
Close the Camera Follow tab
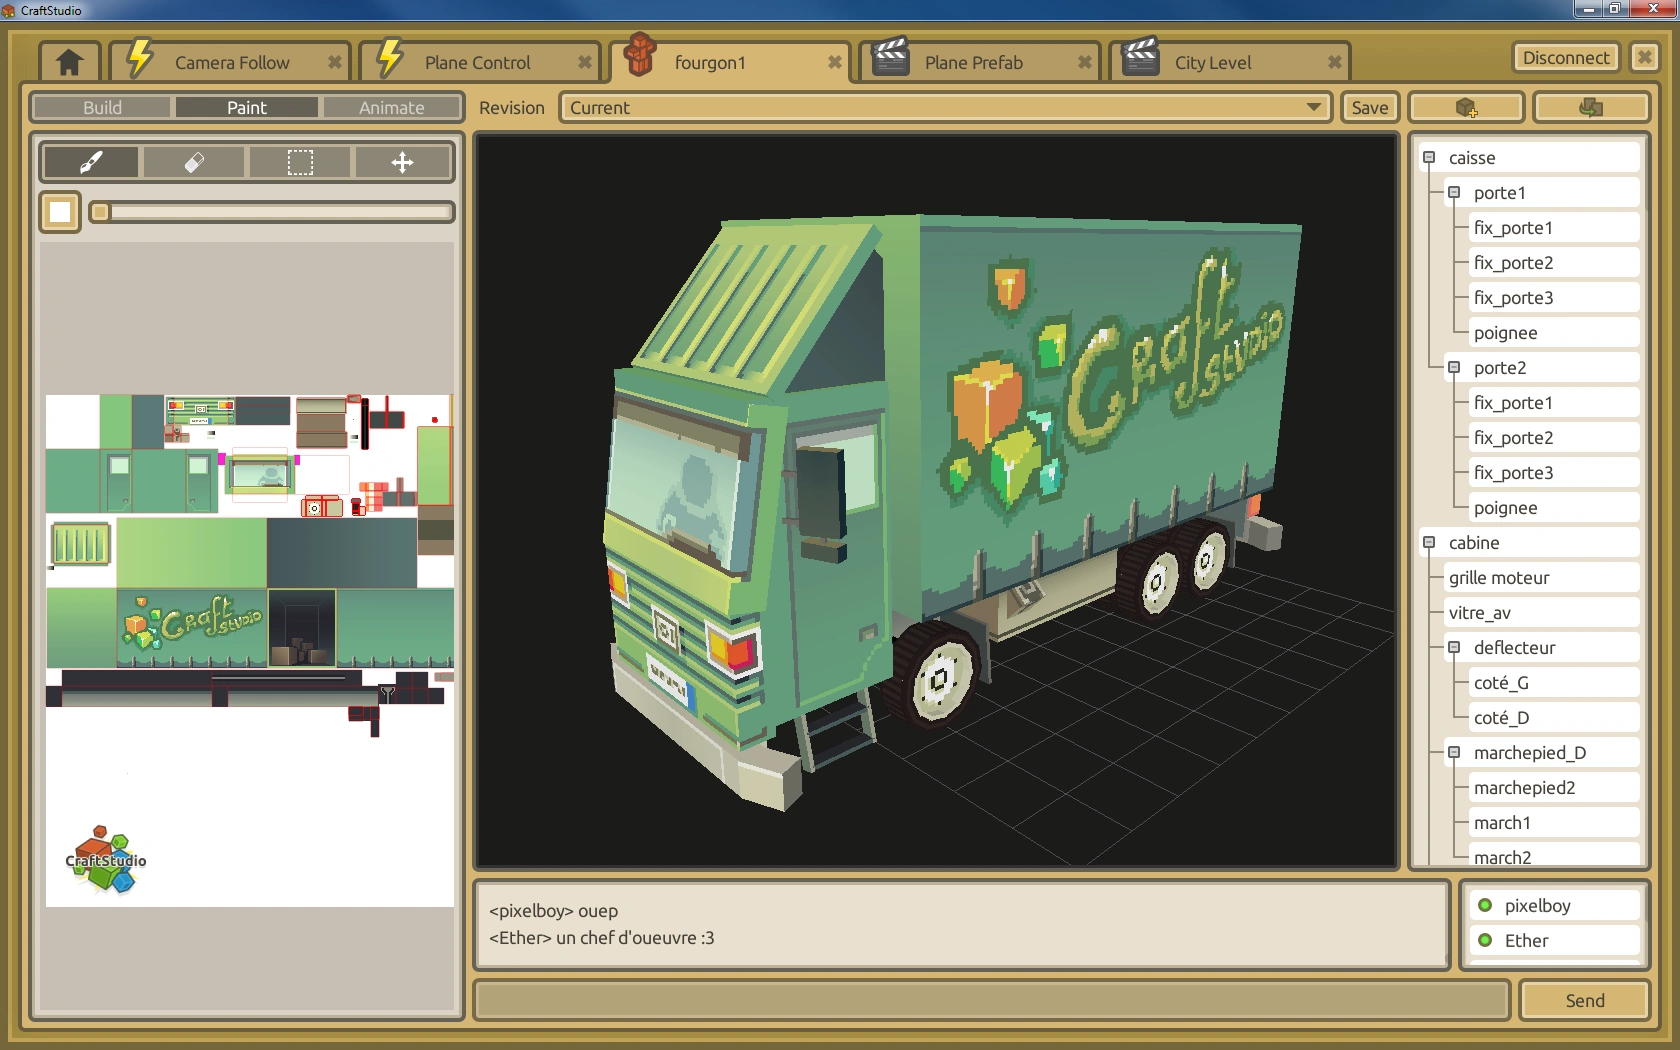click(334, 62)
